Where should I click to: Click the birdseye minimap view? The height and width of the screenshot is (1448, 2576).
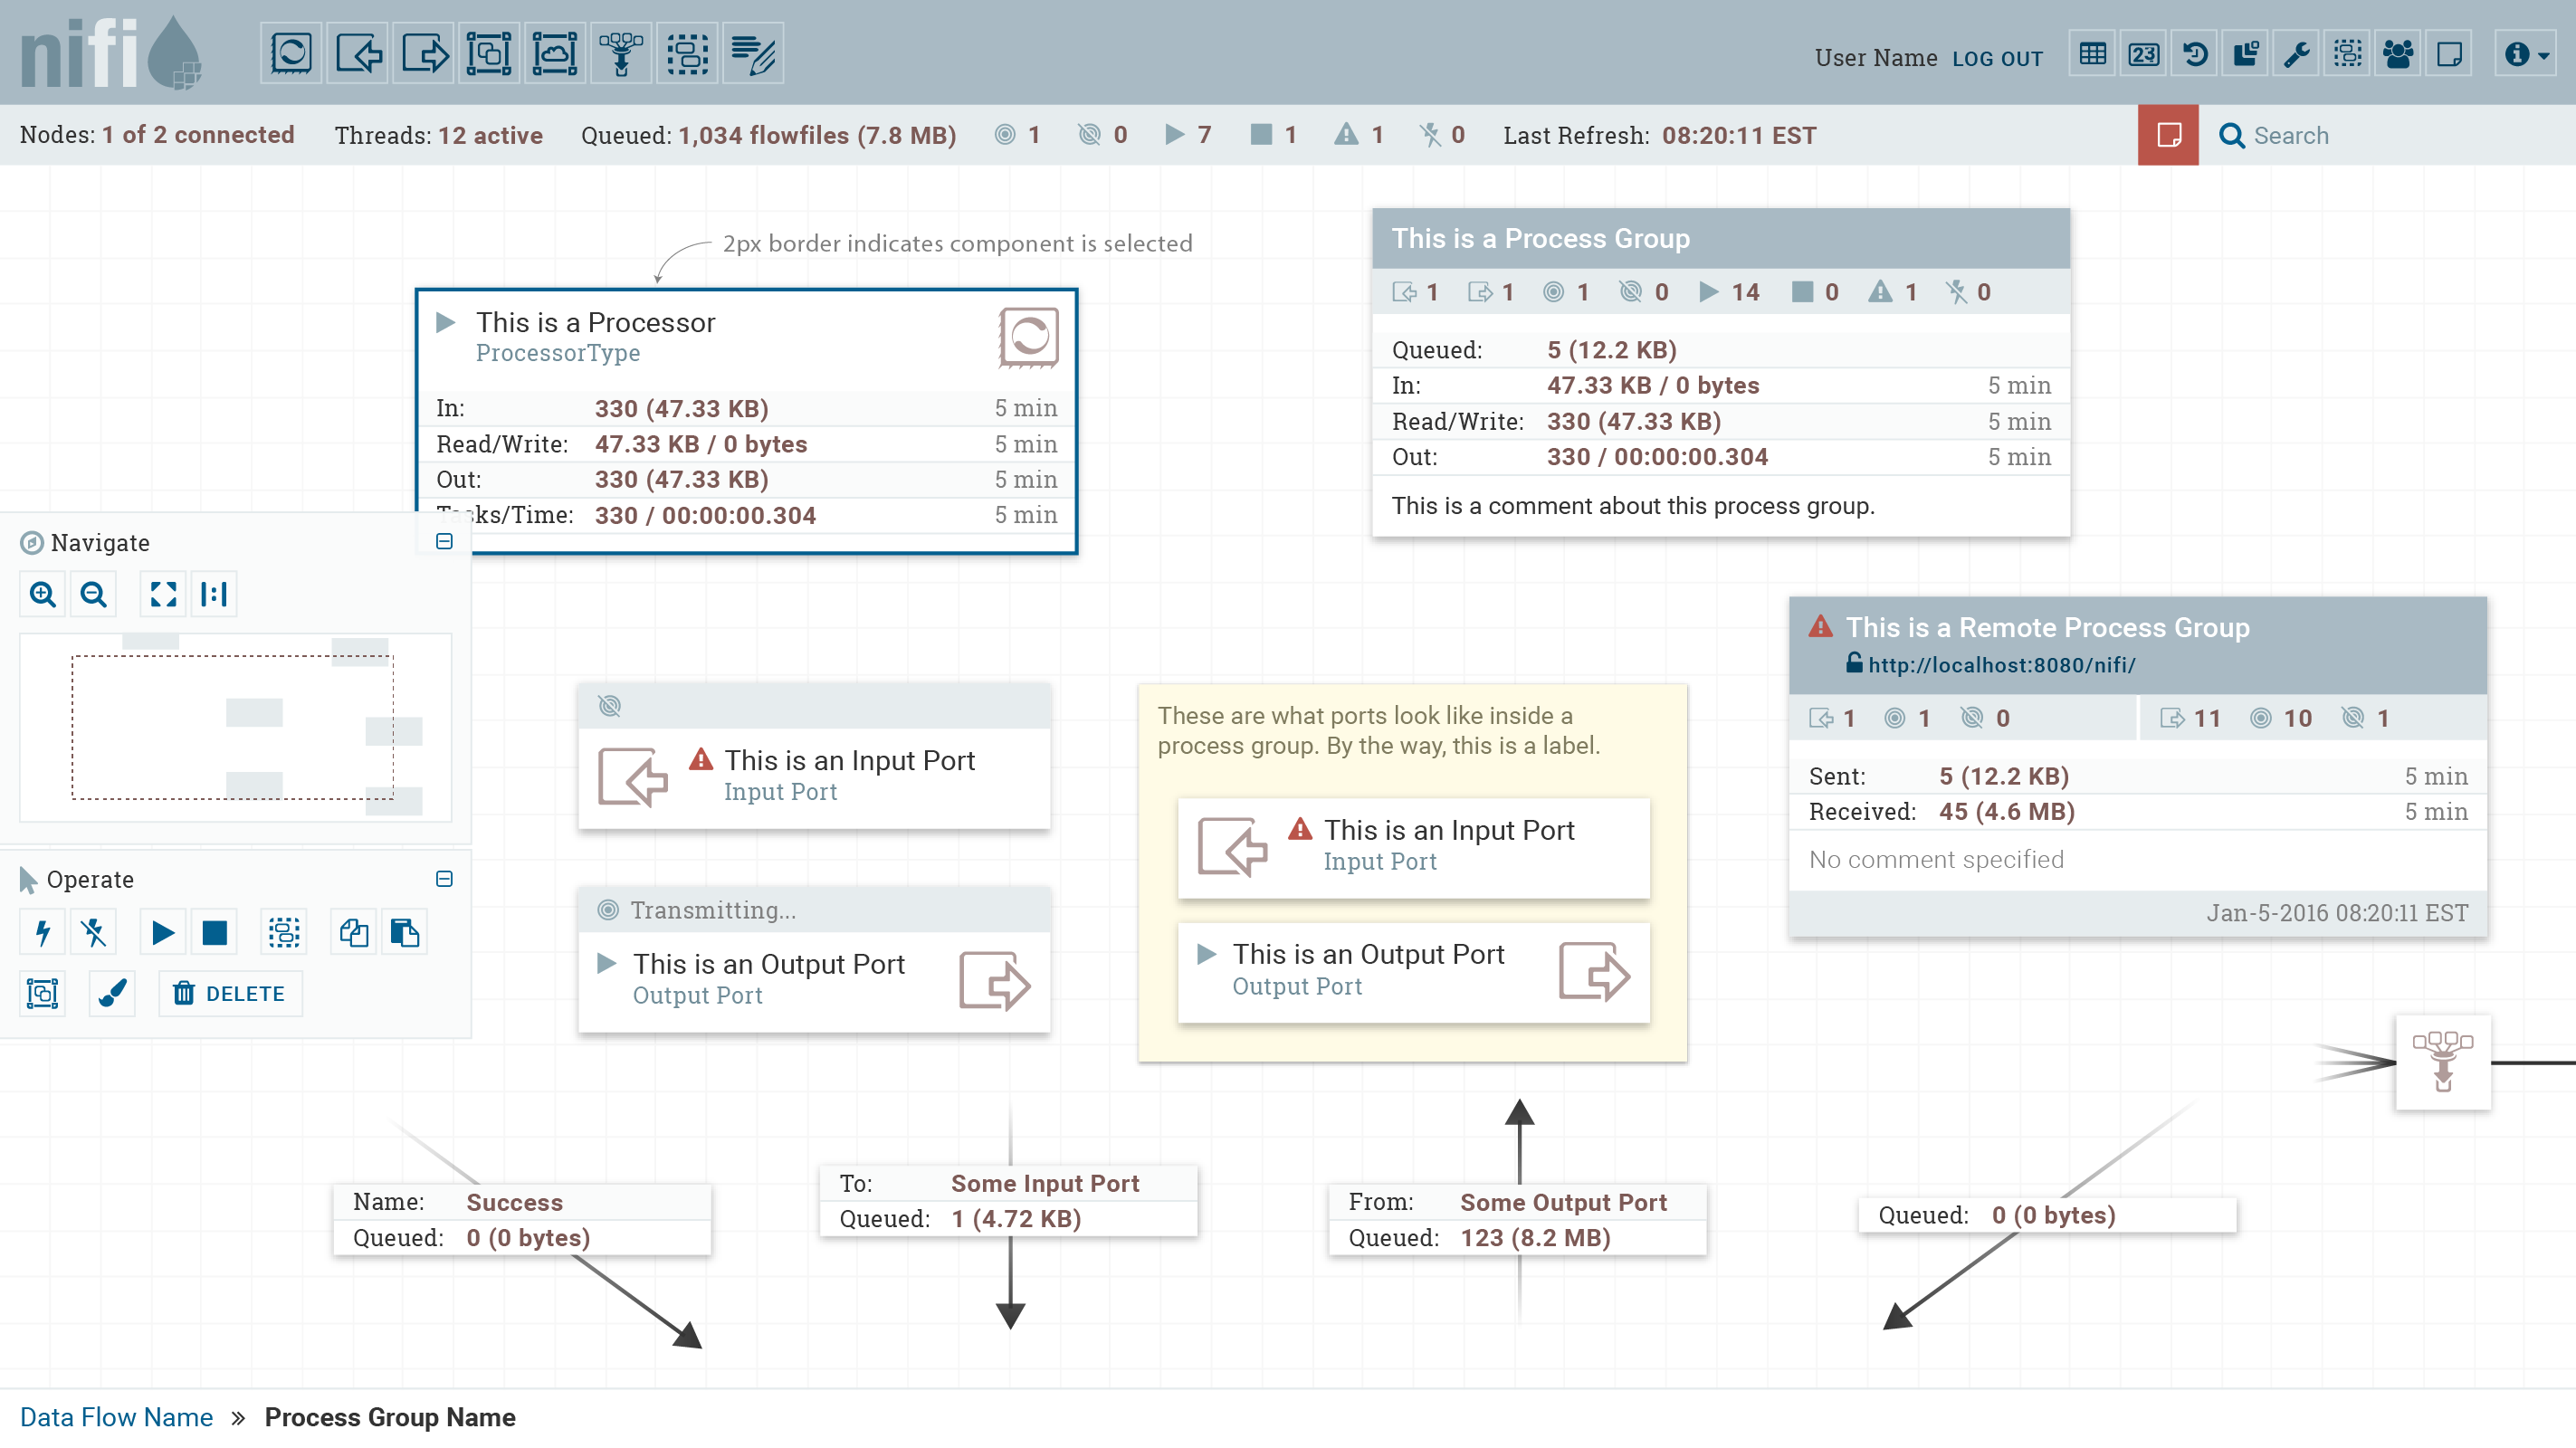coord(236,727)
